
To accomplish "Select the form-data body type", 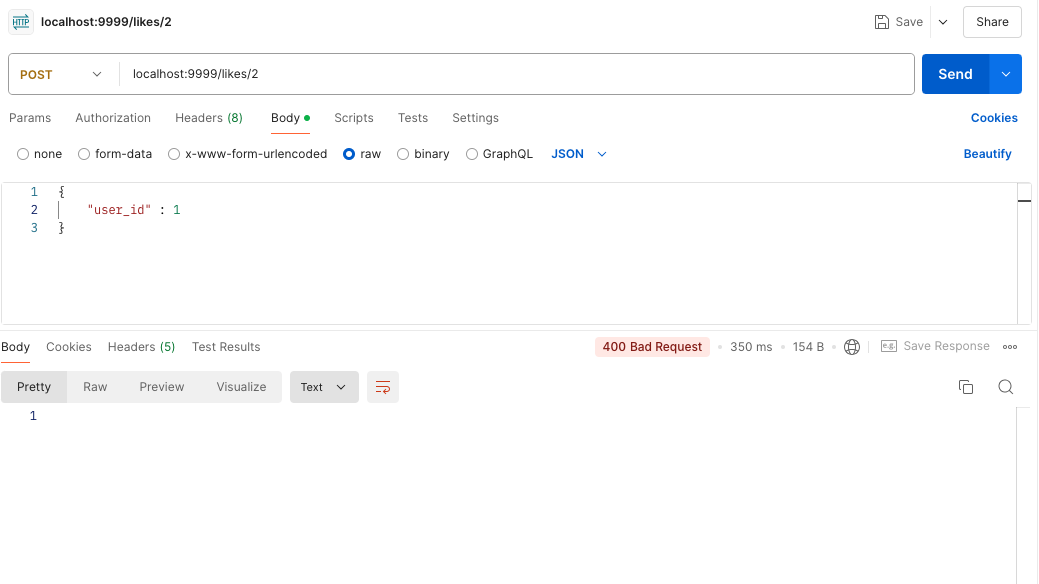I will pos(84,154).
